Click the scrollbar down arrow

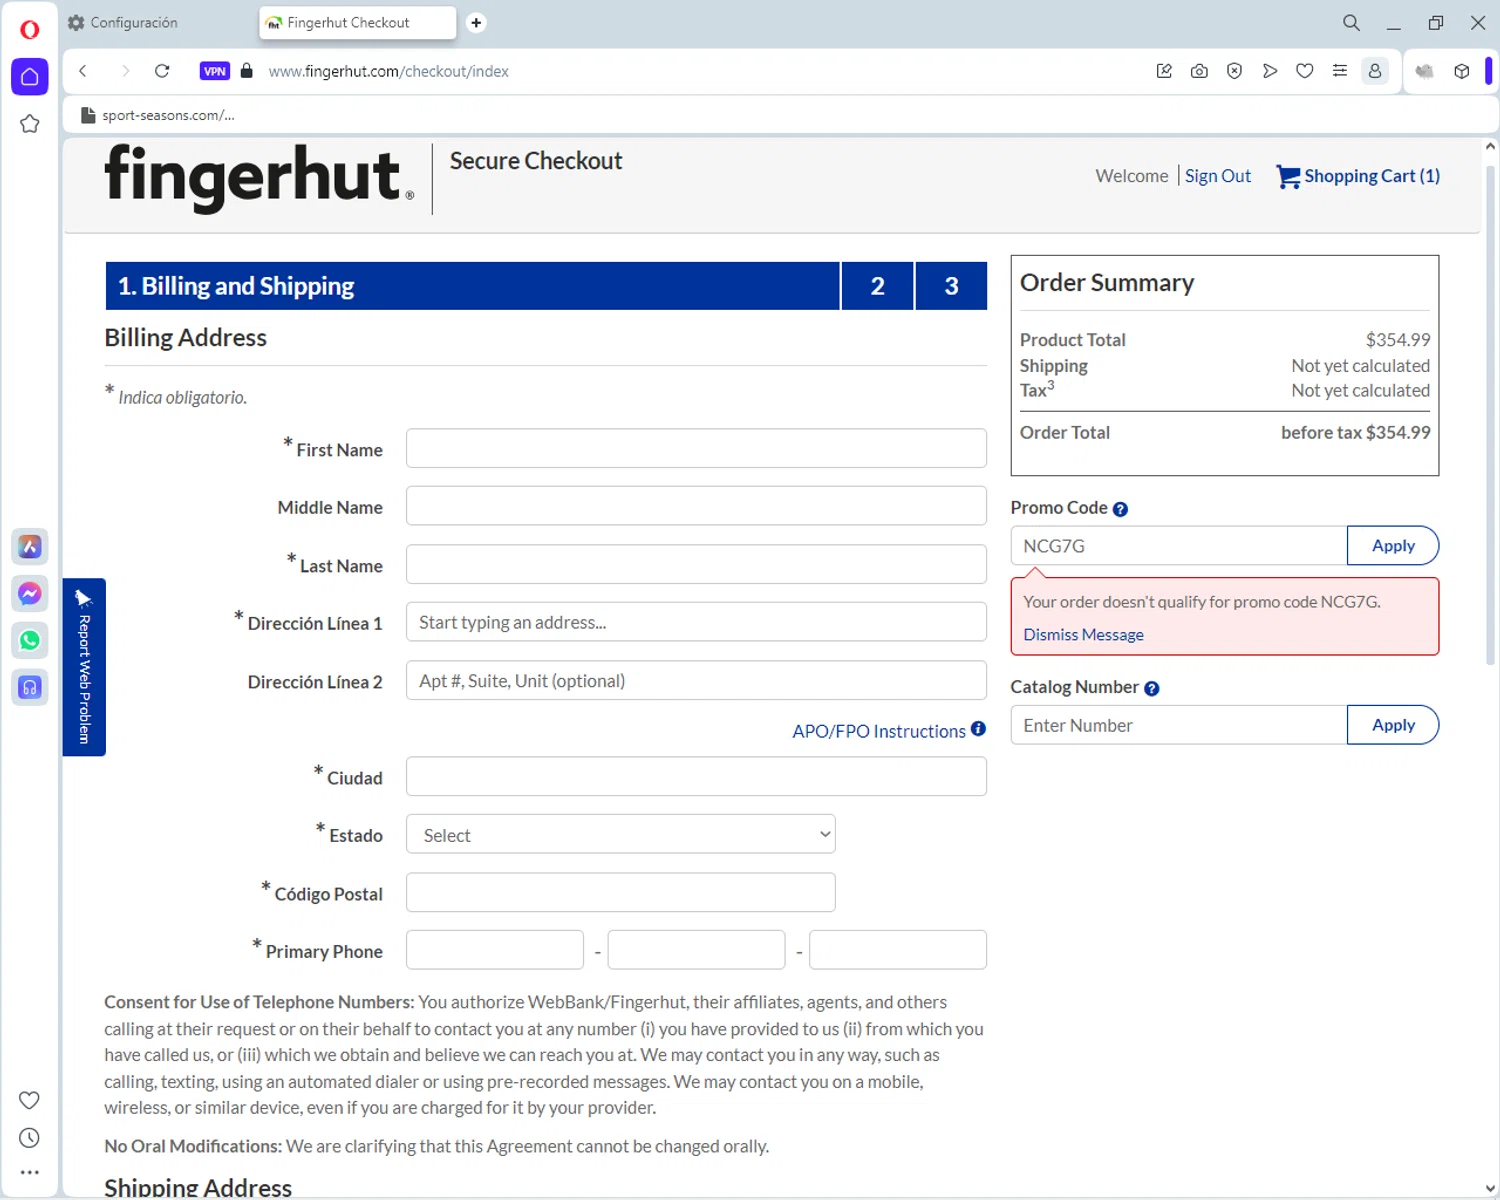(1490, 1189)
